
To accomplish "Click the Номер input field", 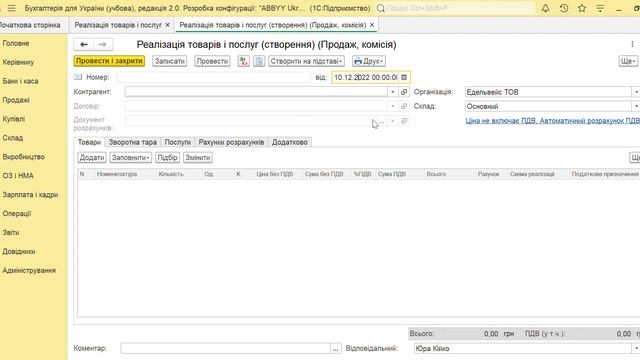I will (214, 77).
